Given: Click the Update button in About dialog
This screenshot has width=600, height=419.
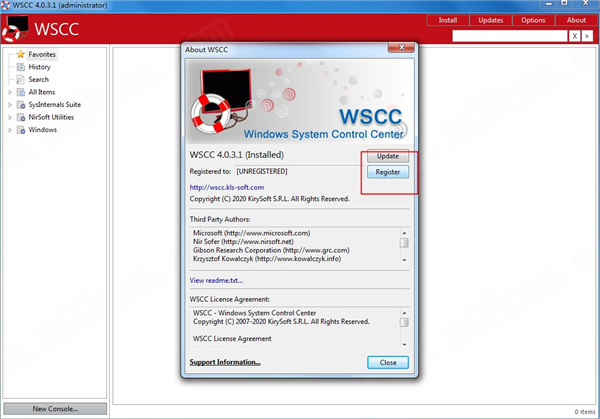Looking at the screenshot, I should [x=388, y=156].
